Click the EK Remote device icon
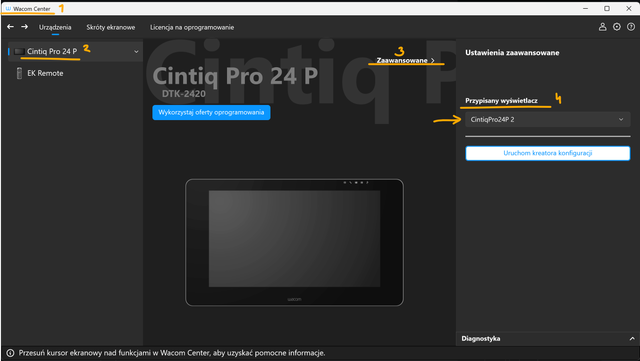Viewport: 640px width, 361px height. pyautogui.click(x=19, y=73)
